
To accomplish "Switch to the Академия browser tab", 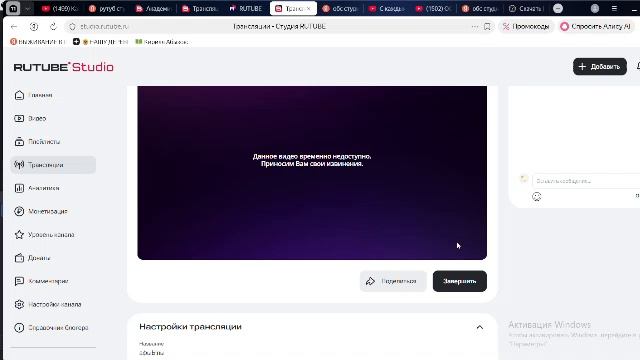I will (x=153, y=8).
